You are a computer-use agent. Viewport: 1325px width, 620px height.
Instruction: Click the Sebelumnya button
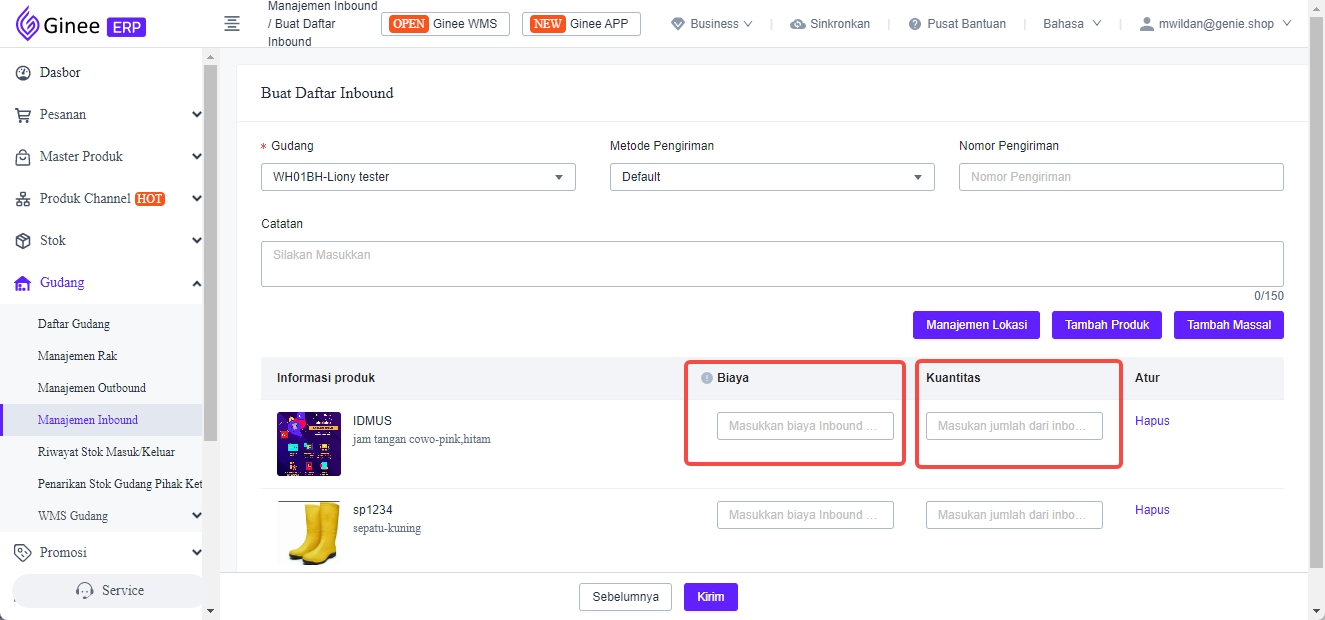point(625,597)
